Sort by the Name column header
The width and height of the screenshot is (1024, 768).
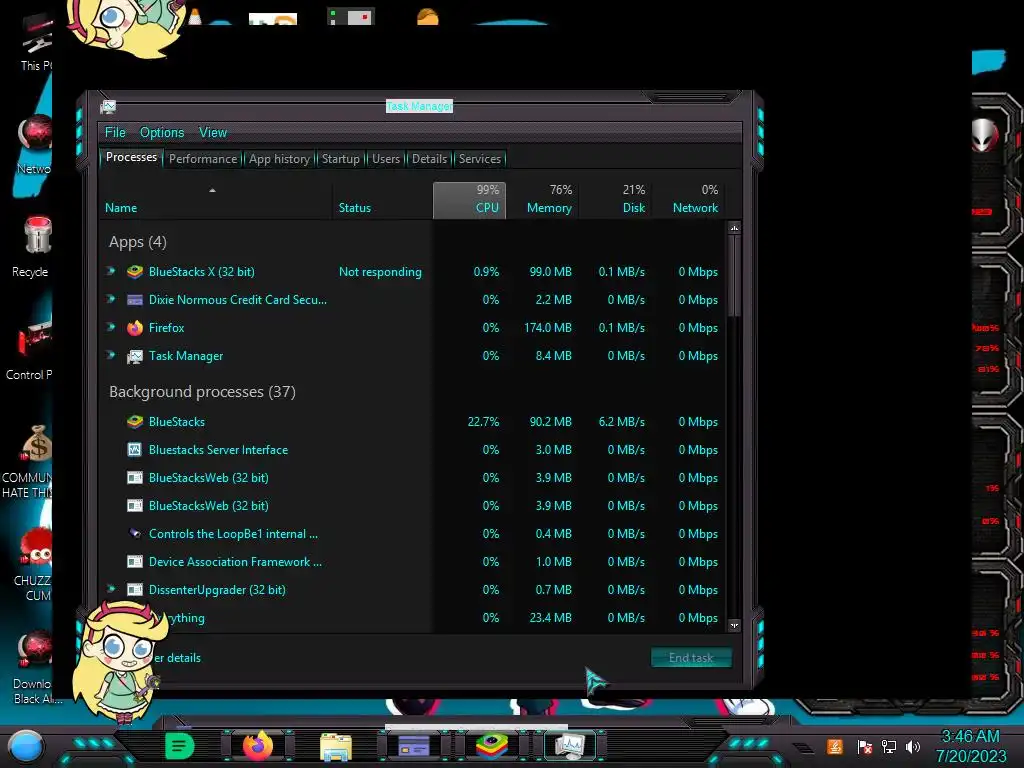tap(216, 200)
